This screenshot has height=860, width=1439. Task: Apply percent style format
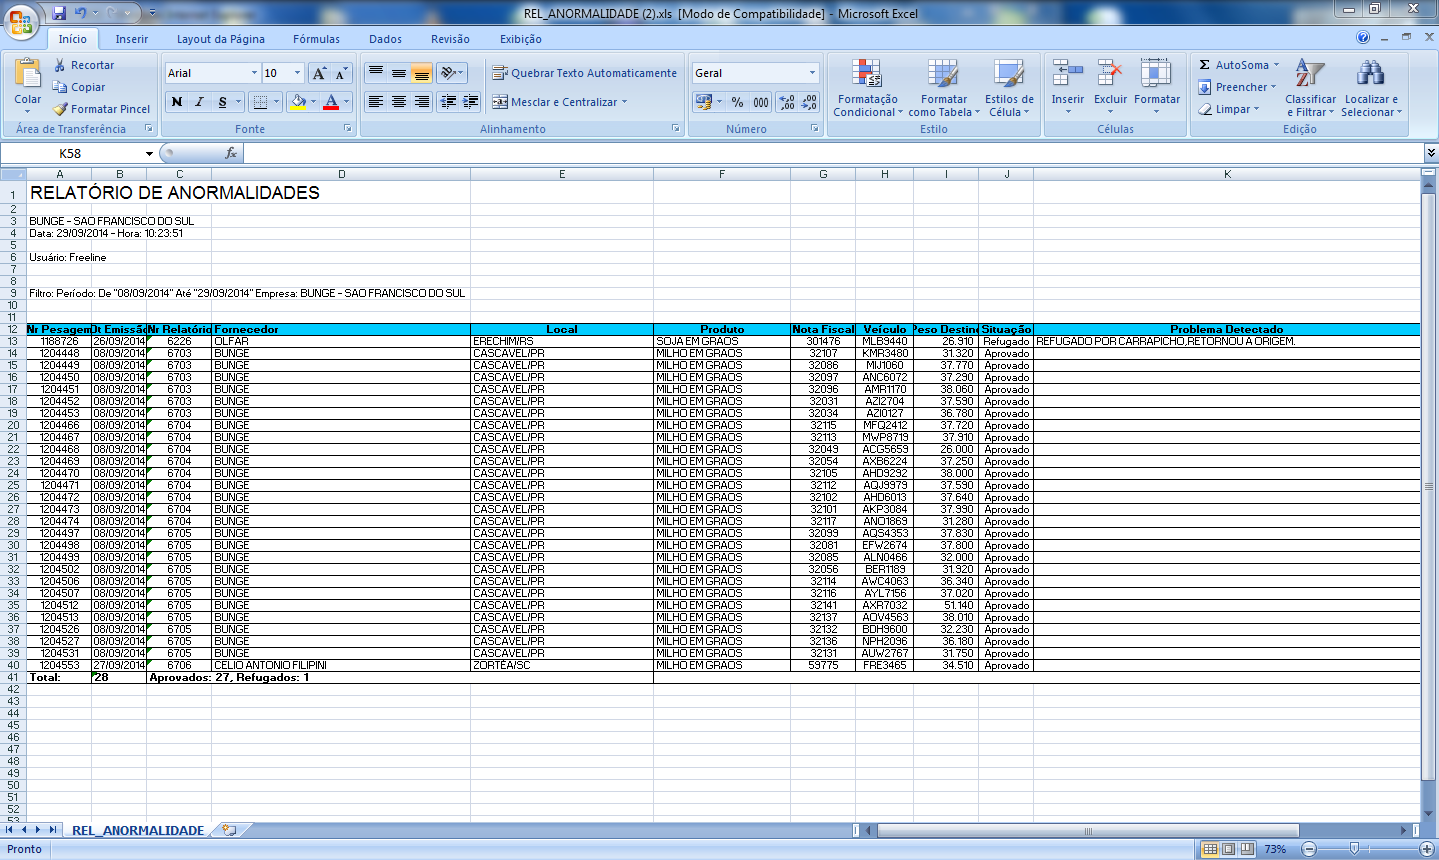click(737, 102)
